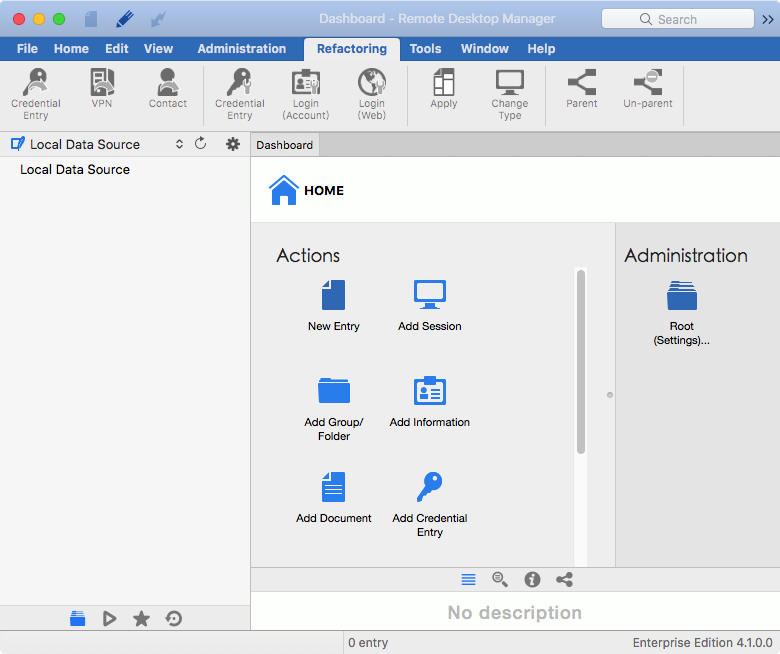The image size is (780, 654).
Task: Click 'Enterprise Edition 4.1.0.0' status text
Action: [702, 643]
